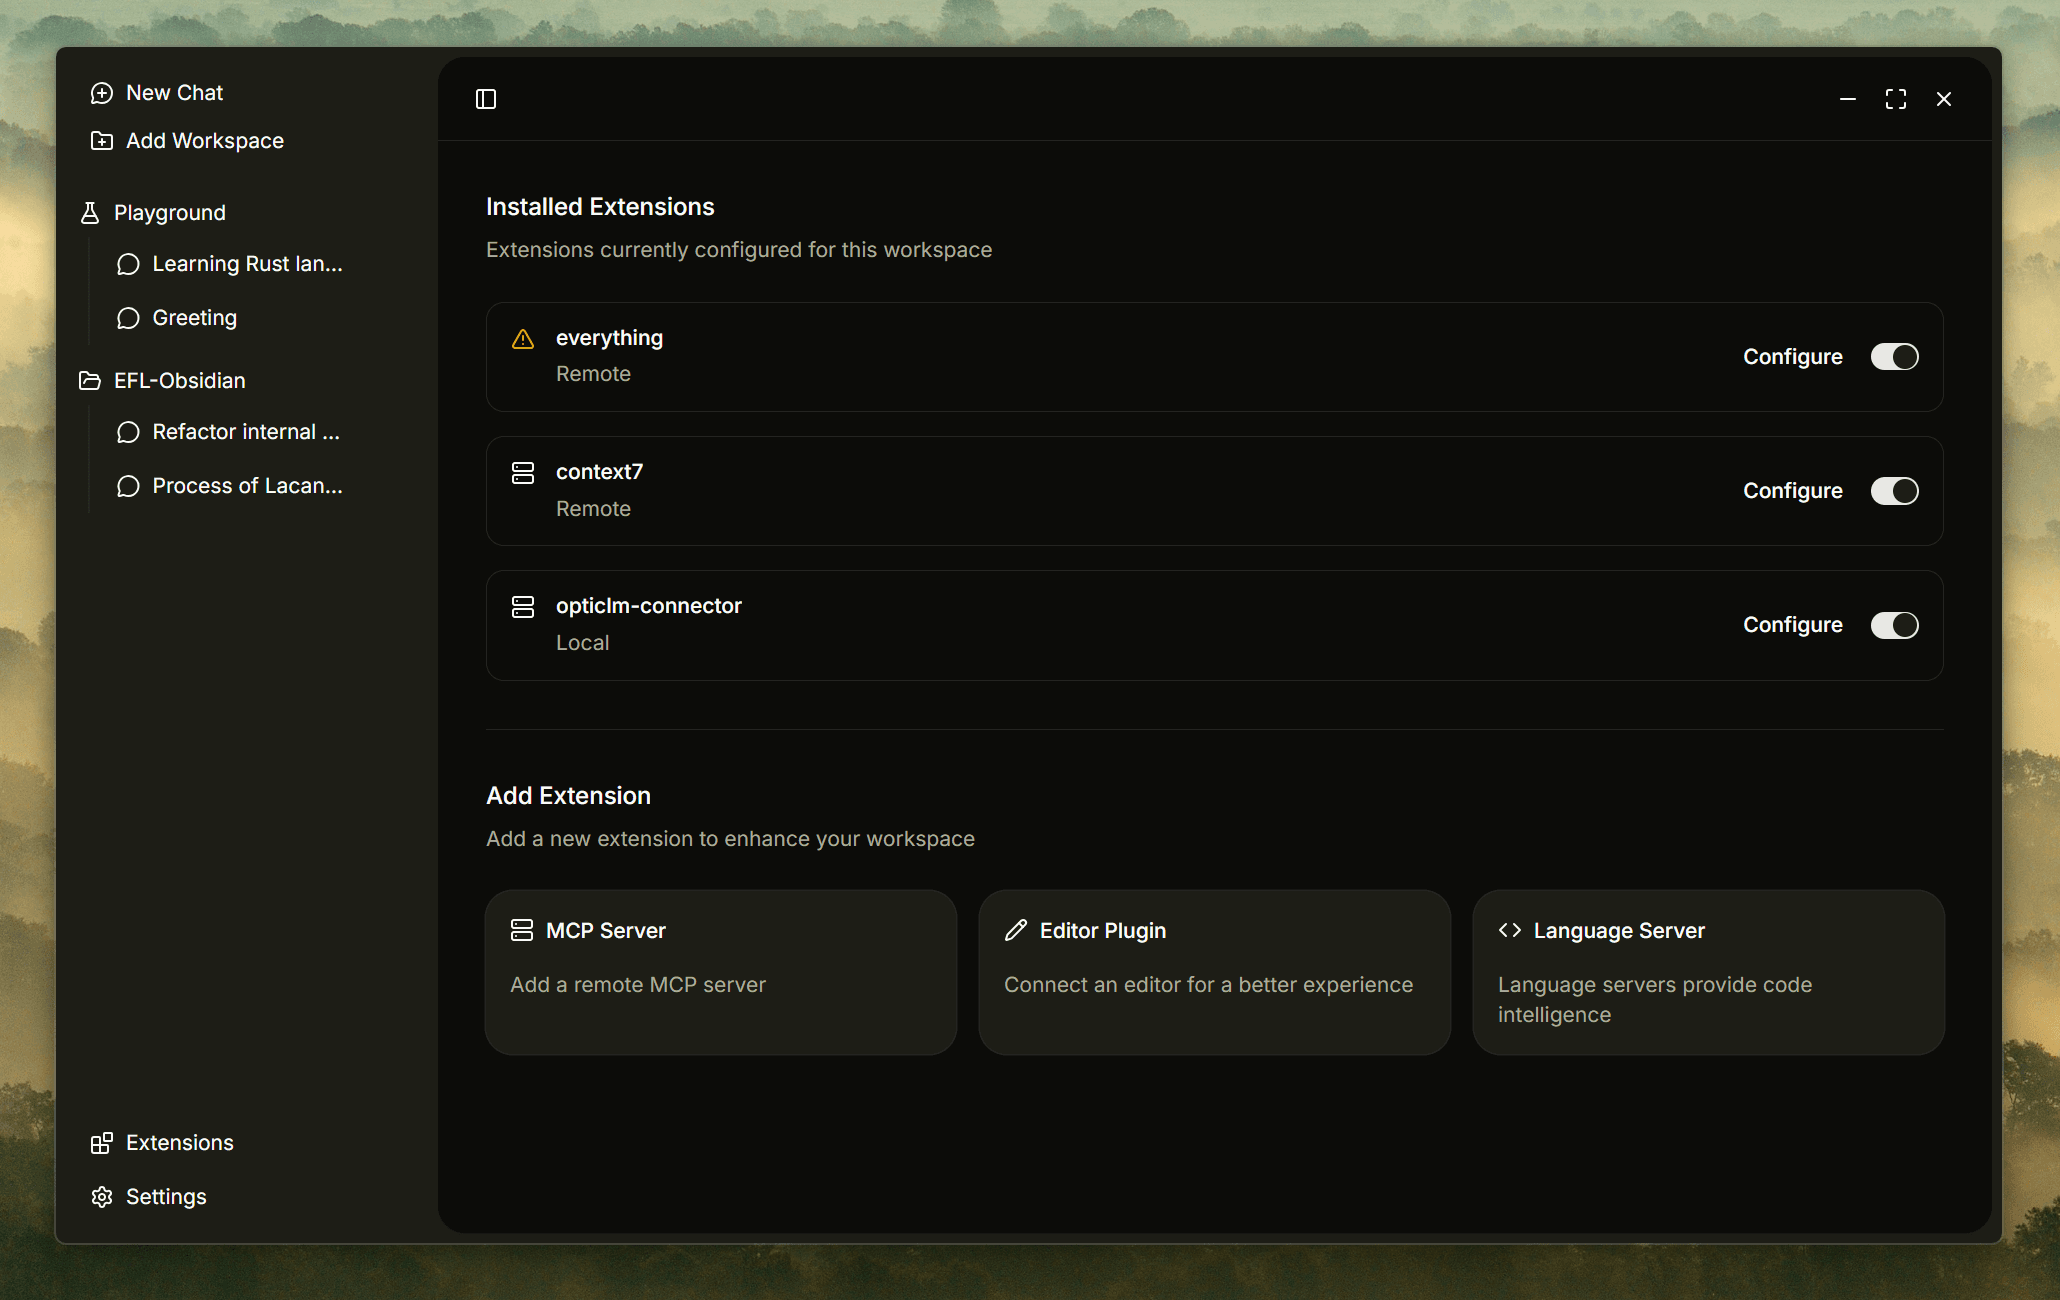Turn off the context7 extension switch
Image resolution: width=2060 pixels, height=1300 pixels.
pyautogui.click(x=1894, y=491)
